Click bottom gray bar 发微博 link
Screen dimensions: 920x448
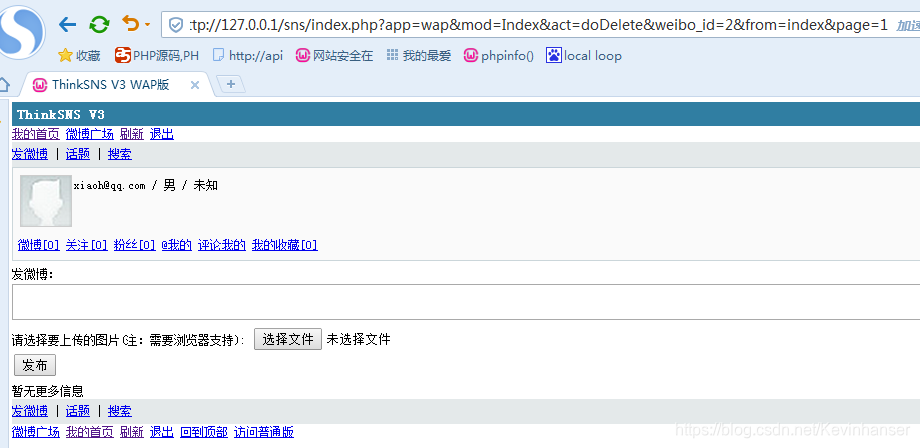[x=29, y=410]
